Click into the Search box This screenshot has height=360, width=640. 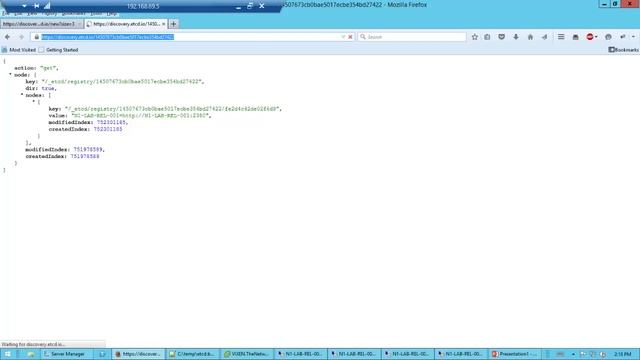click(412, 37)
